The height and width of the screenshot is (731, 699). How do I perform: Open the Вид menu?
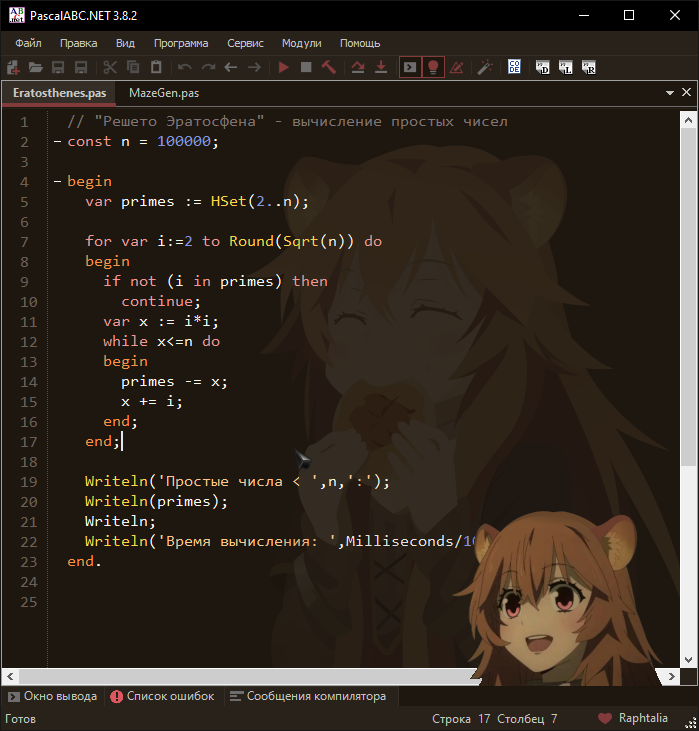[x=125, y=43]
